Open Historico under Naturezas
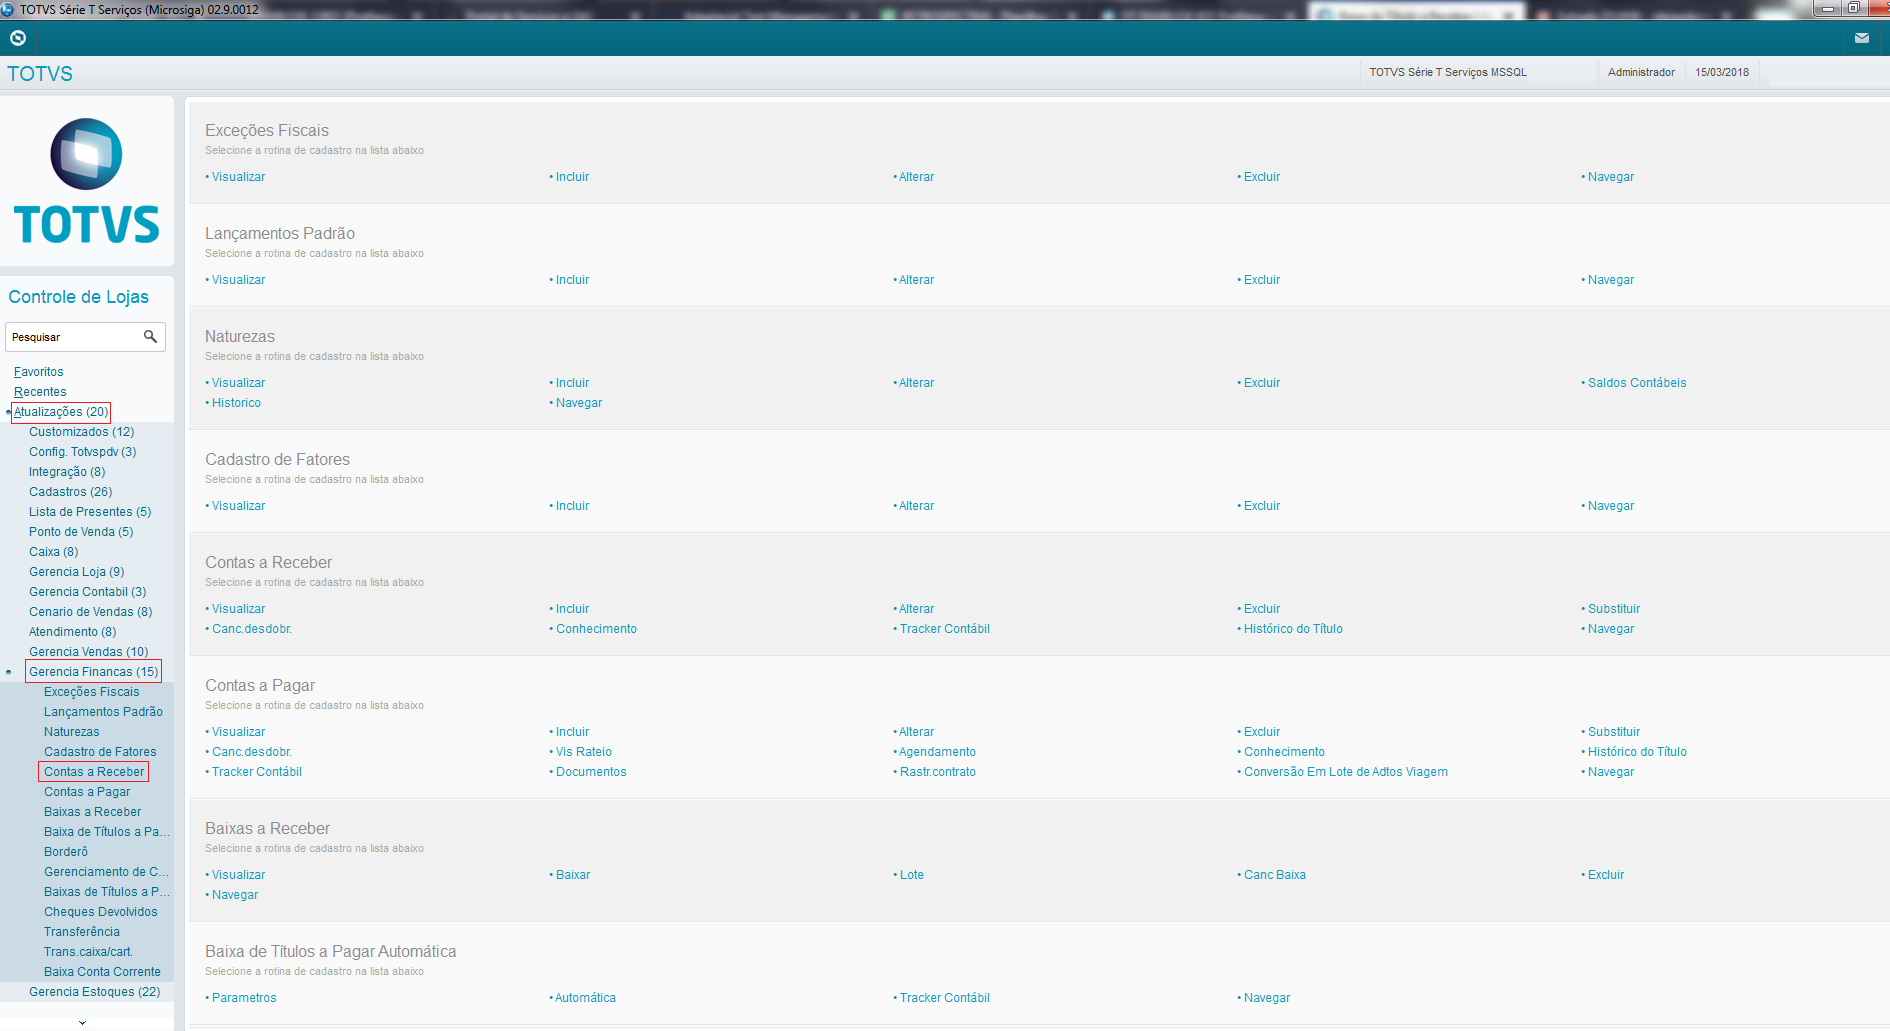This screenshot has height=1031, width=1890. [236, 403]
